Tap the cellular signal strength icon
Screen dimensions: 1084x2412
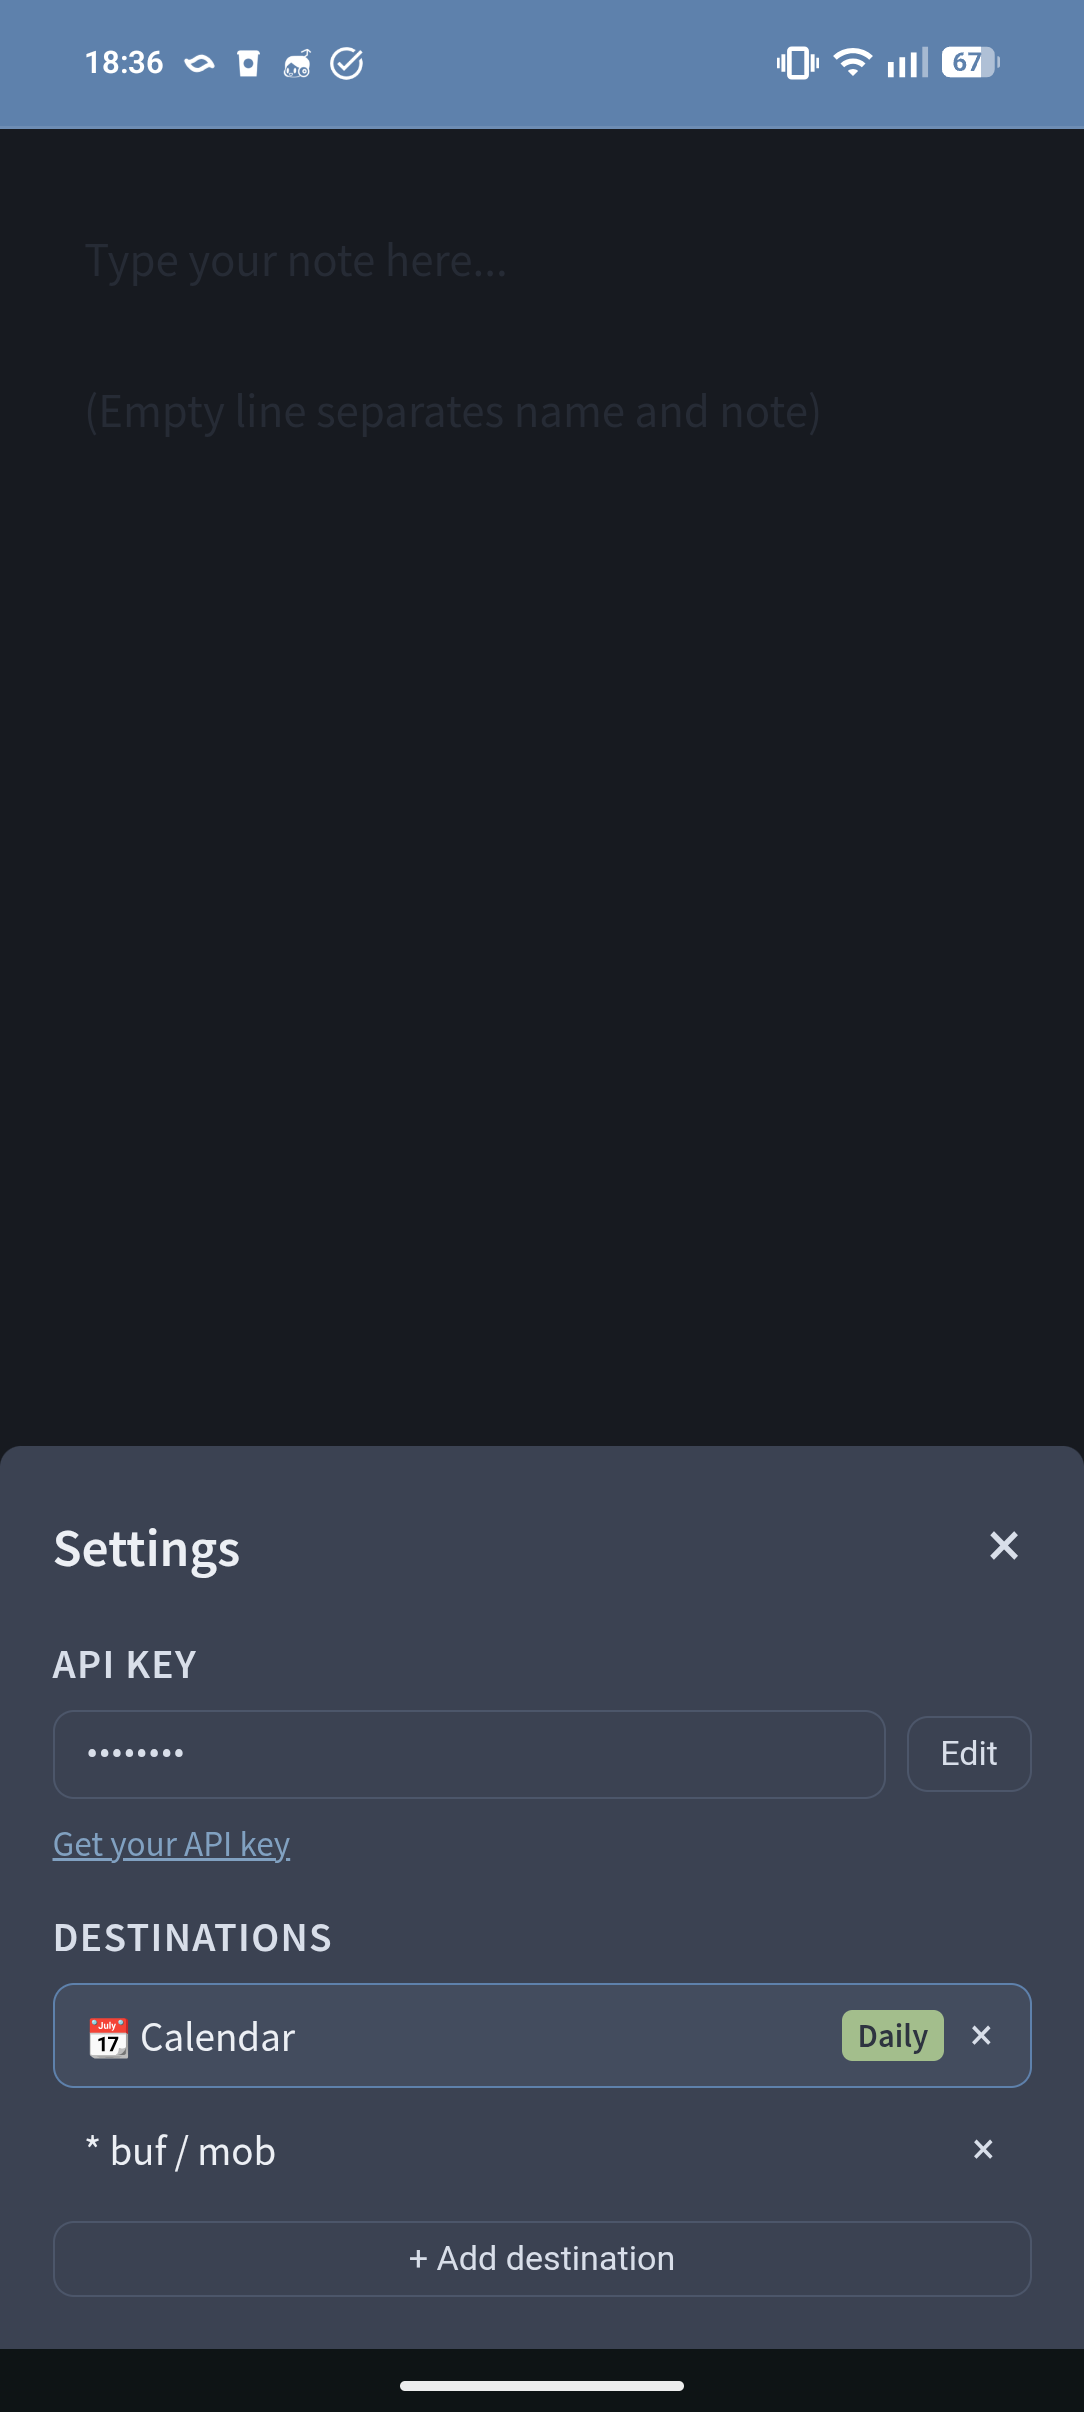tap(907, 63)
